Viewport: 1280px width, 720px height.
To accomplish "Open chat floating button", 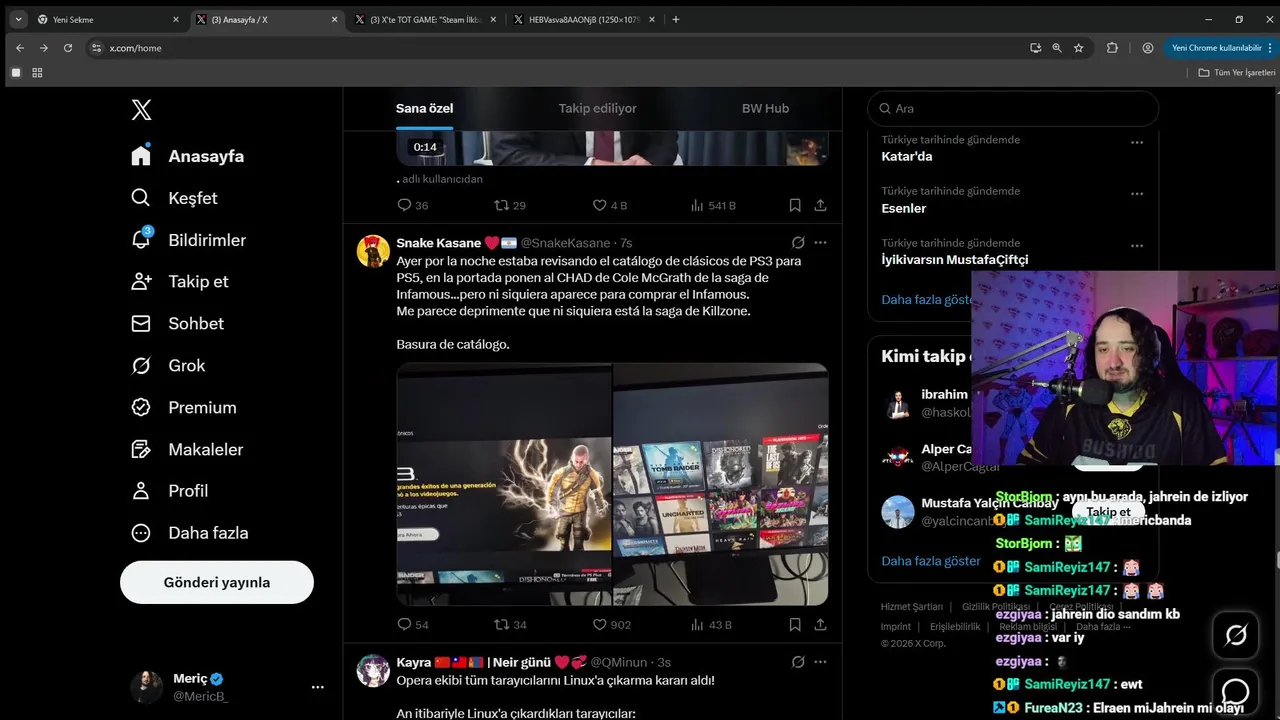I will [x=1236, y=692].
